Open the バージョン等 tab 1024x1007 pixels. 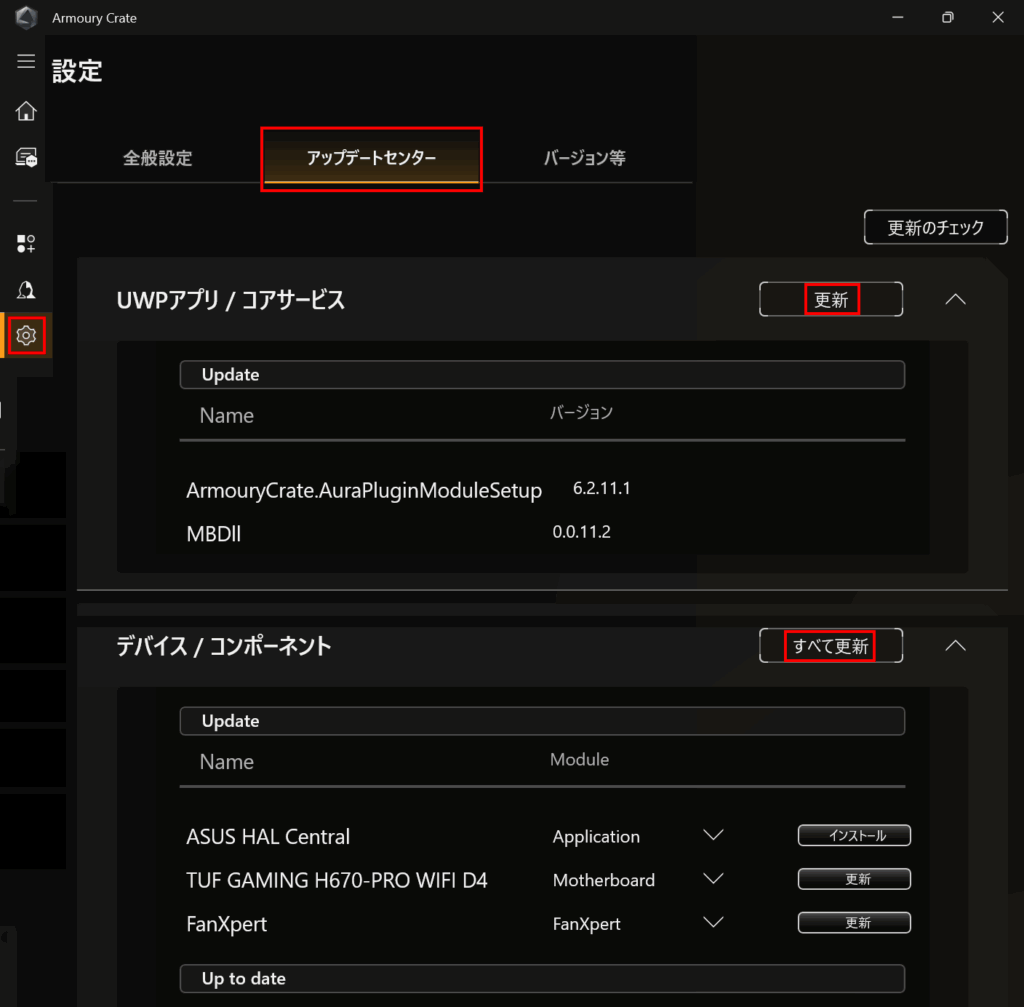click(584, 158)
